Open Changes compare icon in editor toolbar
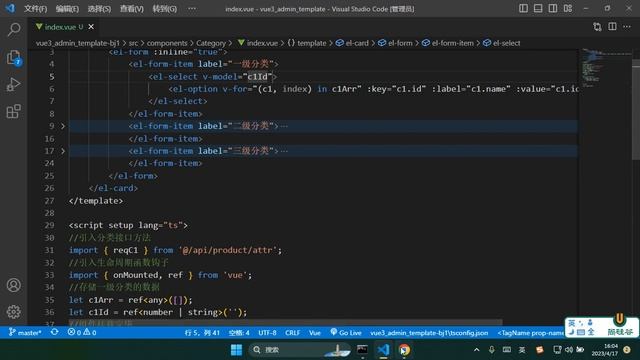 coord(597,27)
